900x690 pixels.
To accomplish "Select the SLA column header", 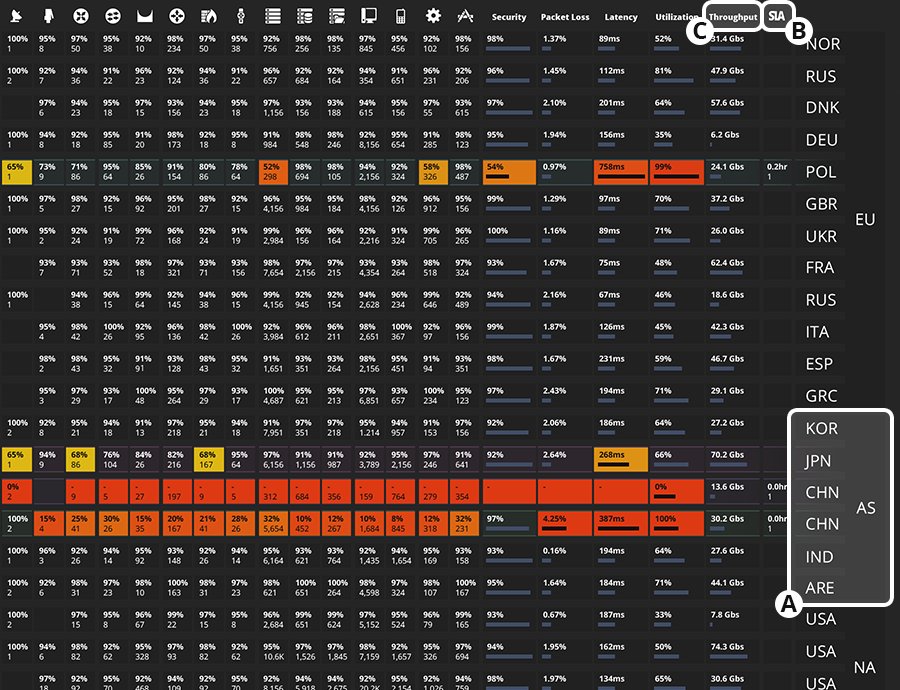I will pos(777,17).
